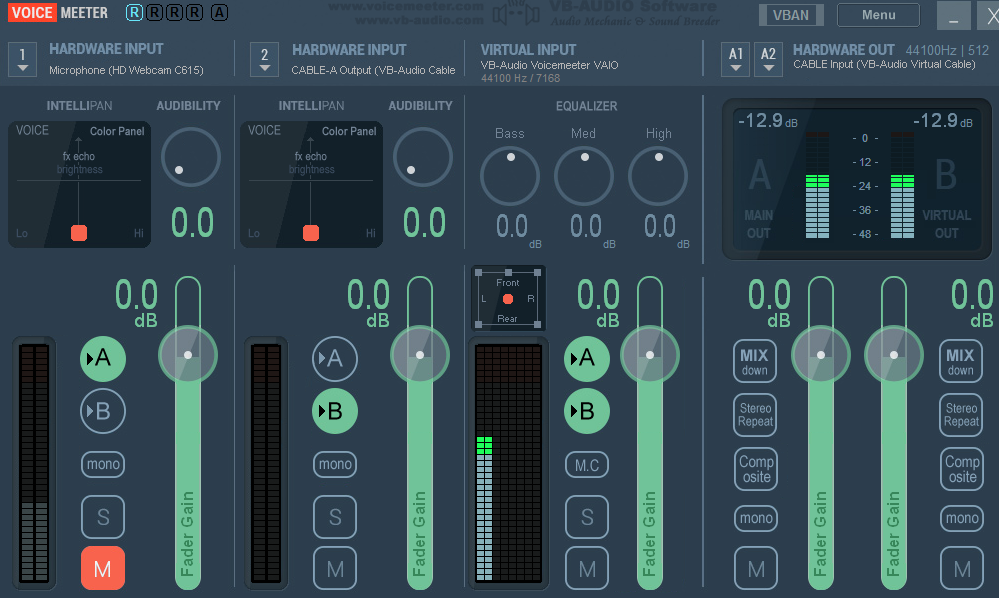
Task: Toggle bus B routing for Hardware Input 2
Action: click(334, 411)
